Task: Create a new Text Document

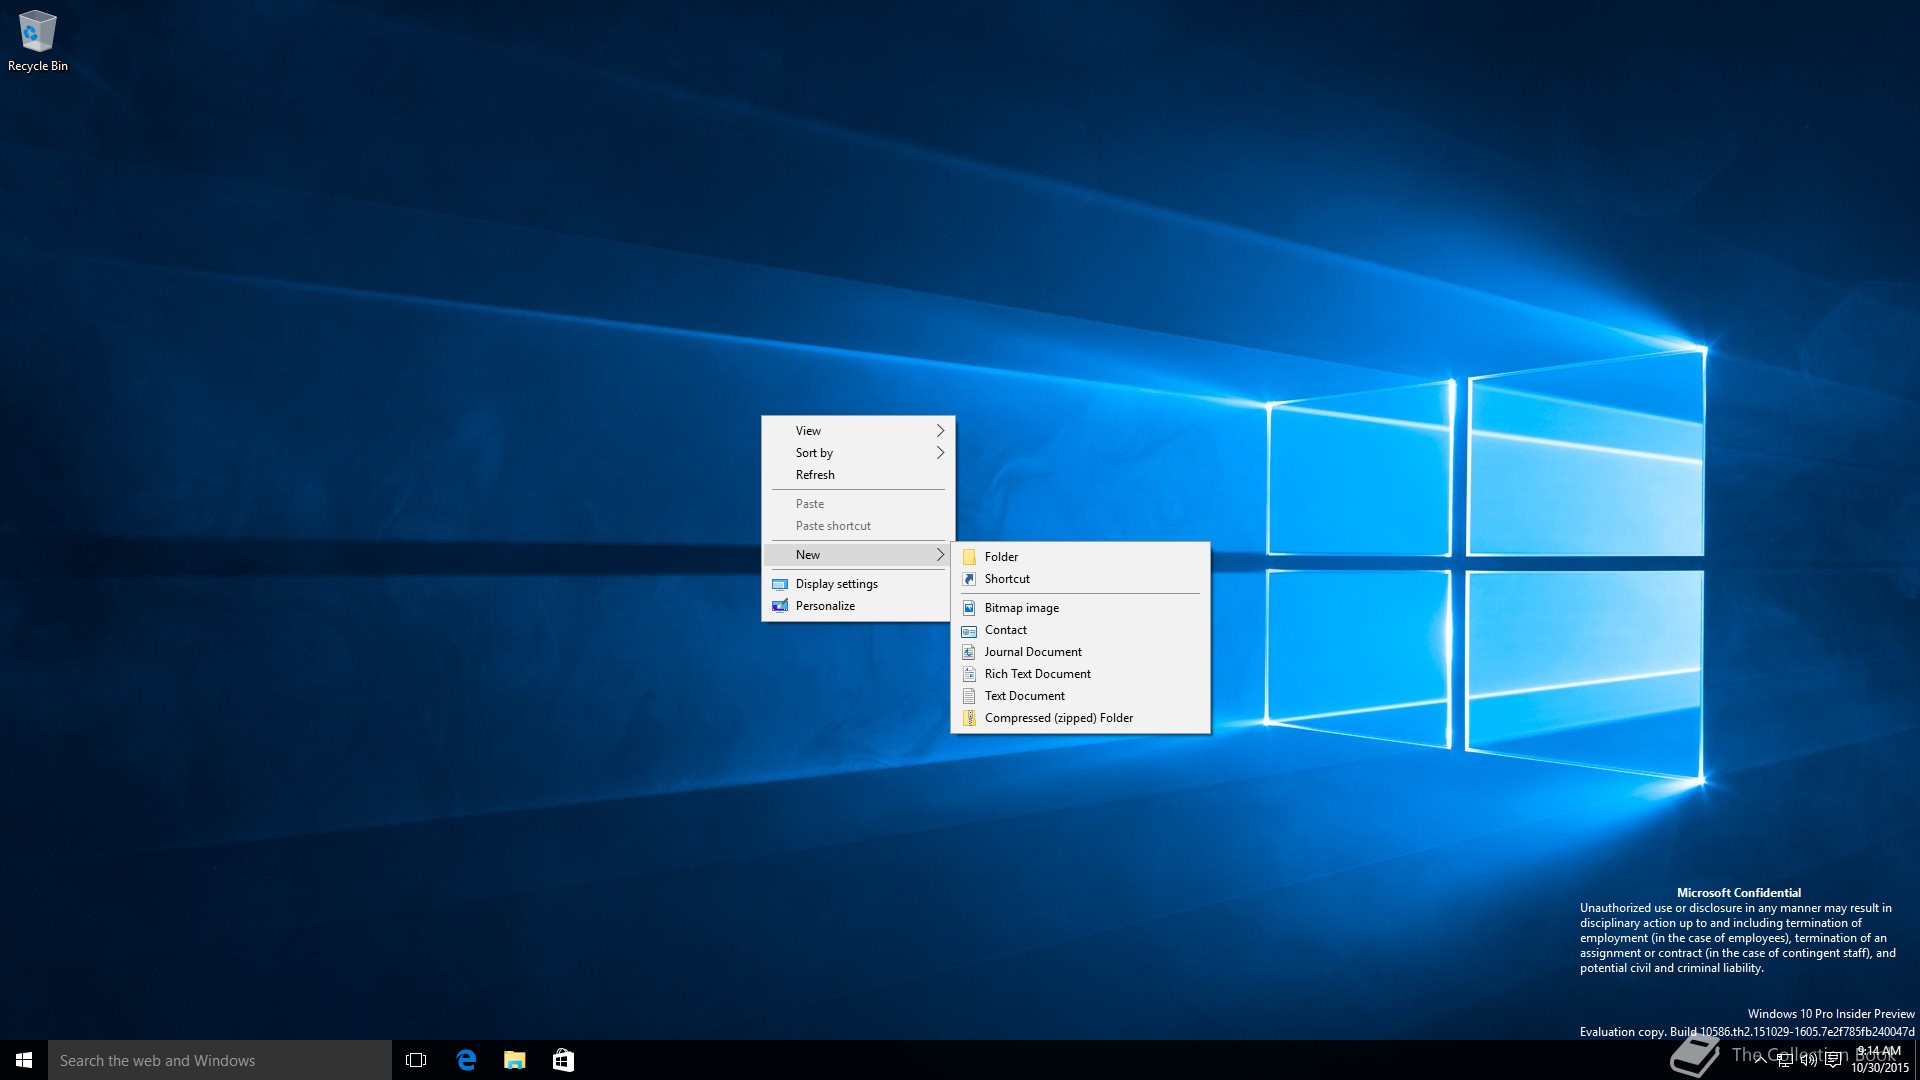Action: pos(1024,696)
